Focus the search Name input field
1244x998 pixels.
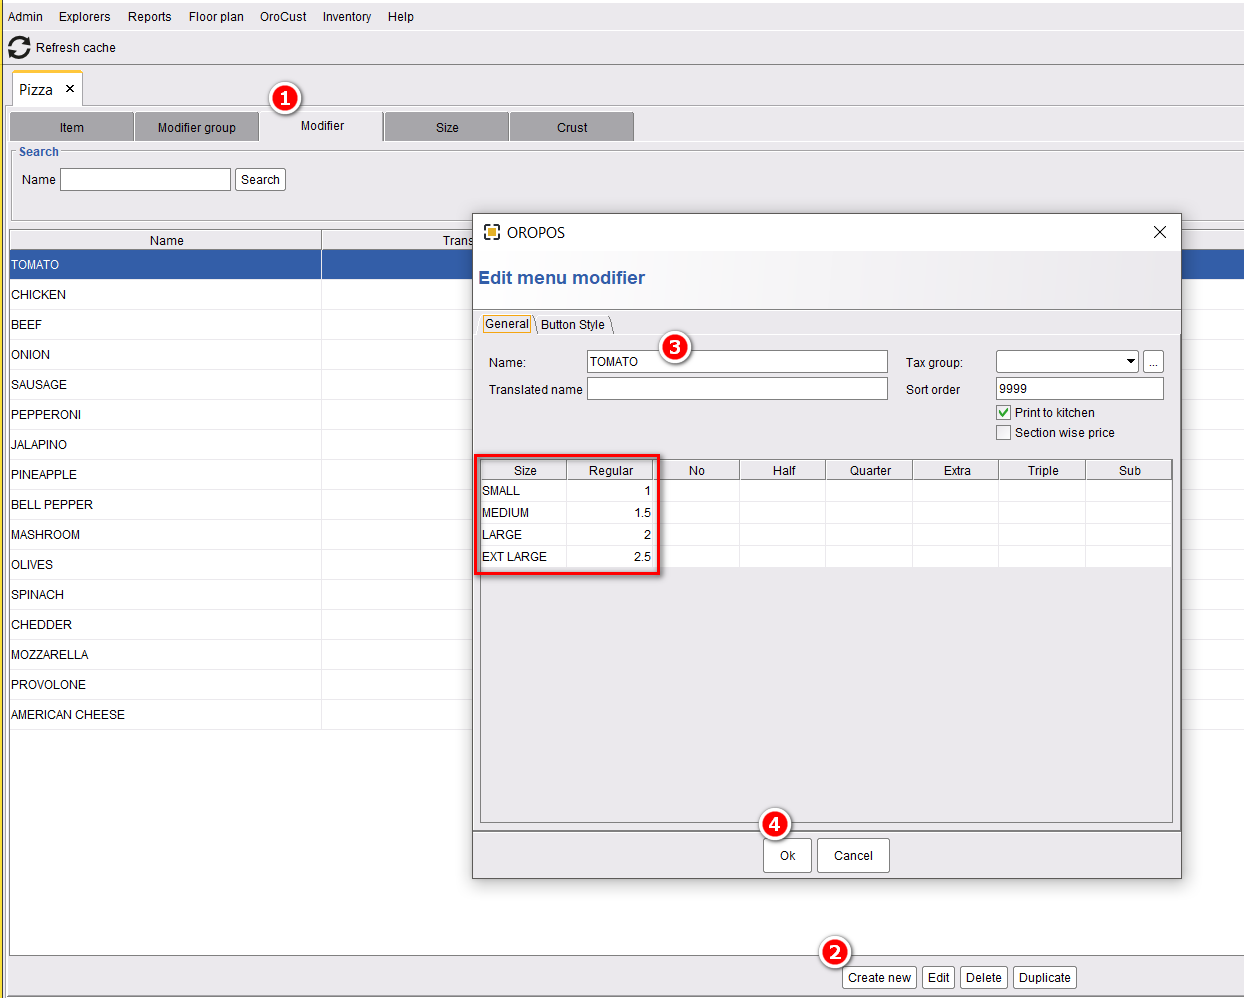click(x=146, y=180)
